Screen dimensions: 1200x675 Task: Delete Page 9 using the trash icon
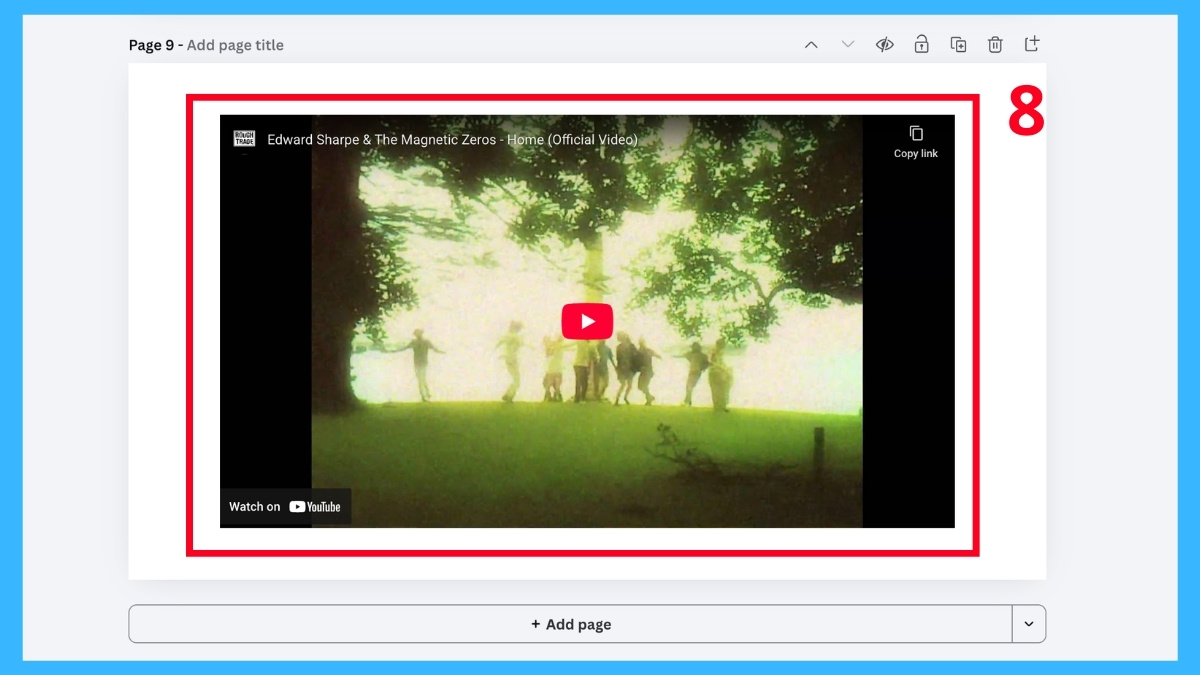[x=994, y=44]
